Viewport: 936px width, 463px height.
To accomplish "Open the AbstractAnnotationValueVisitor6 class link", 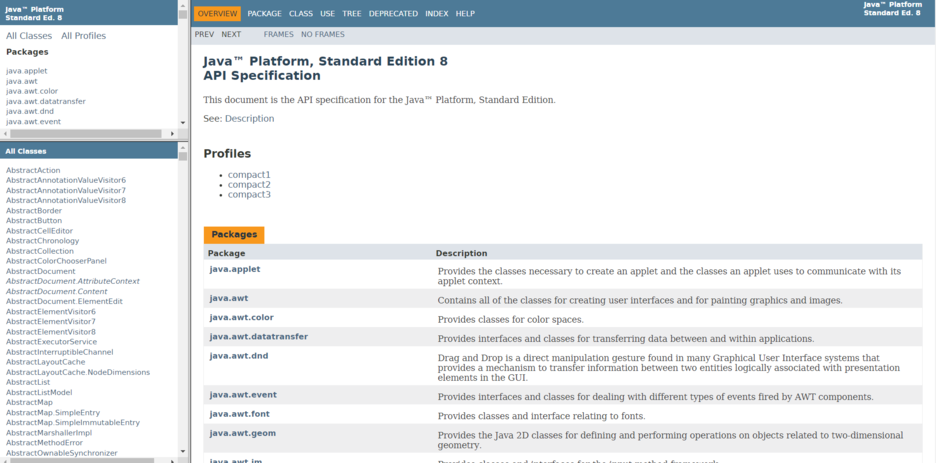I will pyautogui.click(x=66, y=180).
